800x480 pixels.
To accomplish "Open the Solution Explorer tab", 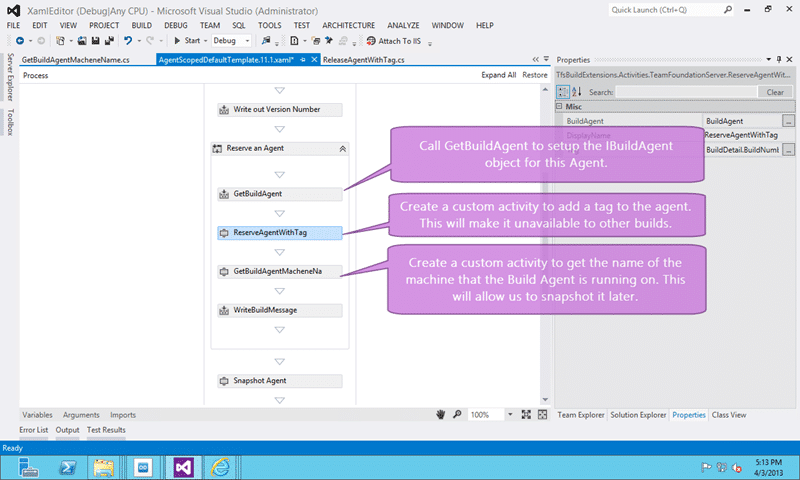I will click(638, 415).
